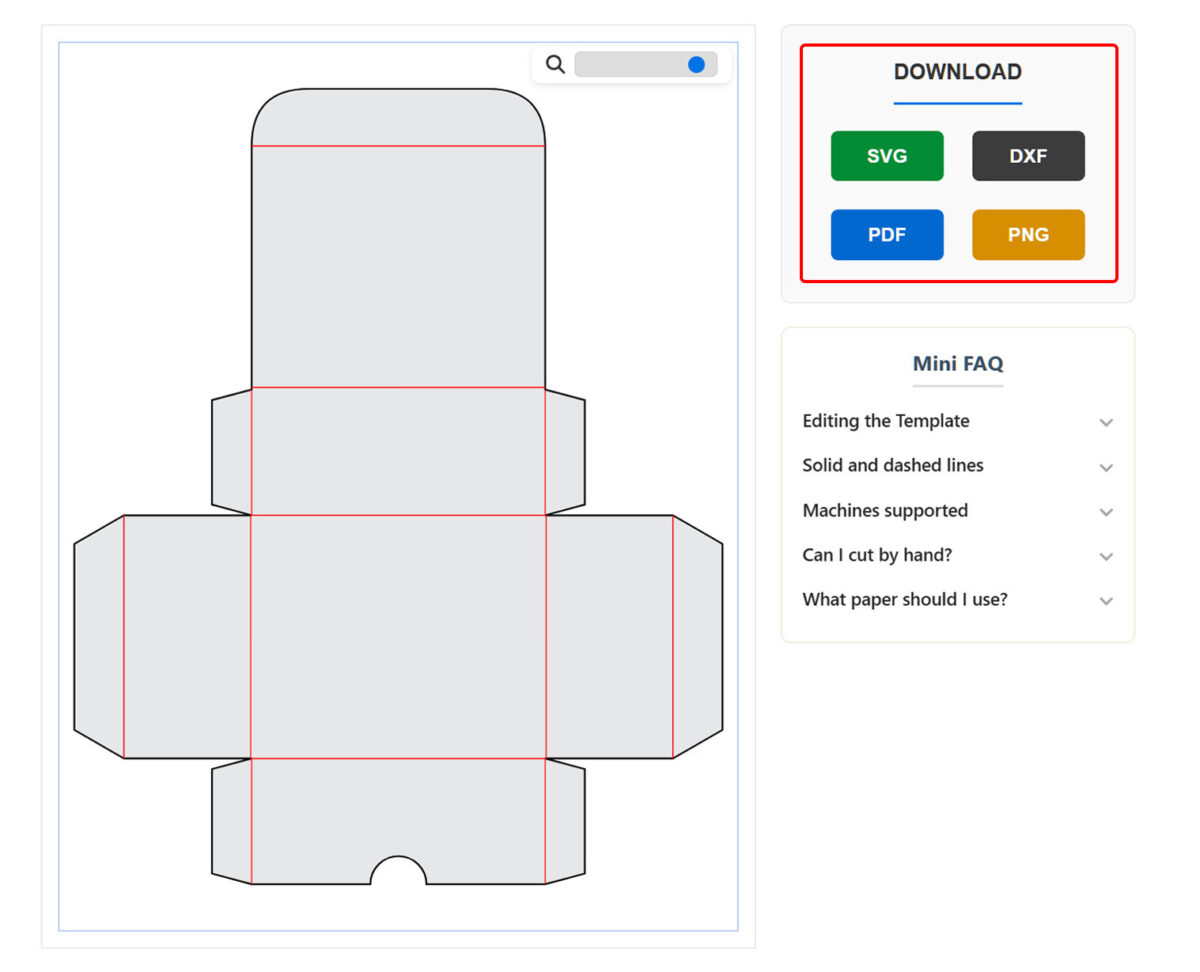Open Can I cut by hand? question

[876, 555]
